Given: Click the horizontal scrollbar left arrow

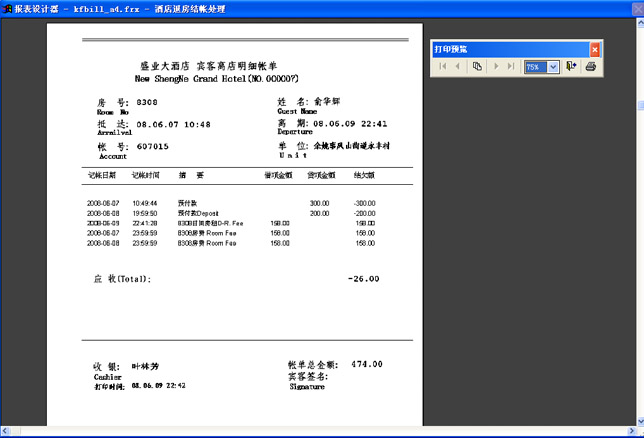Looking at the screenshot, I should pos(5,432).
